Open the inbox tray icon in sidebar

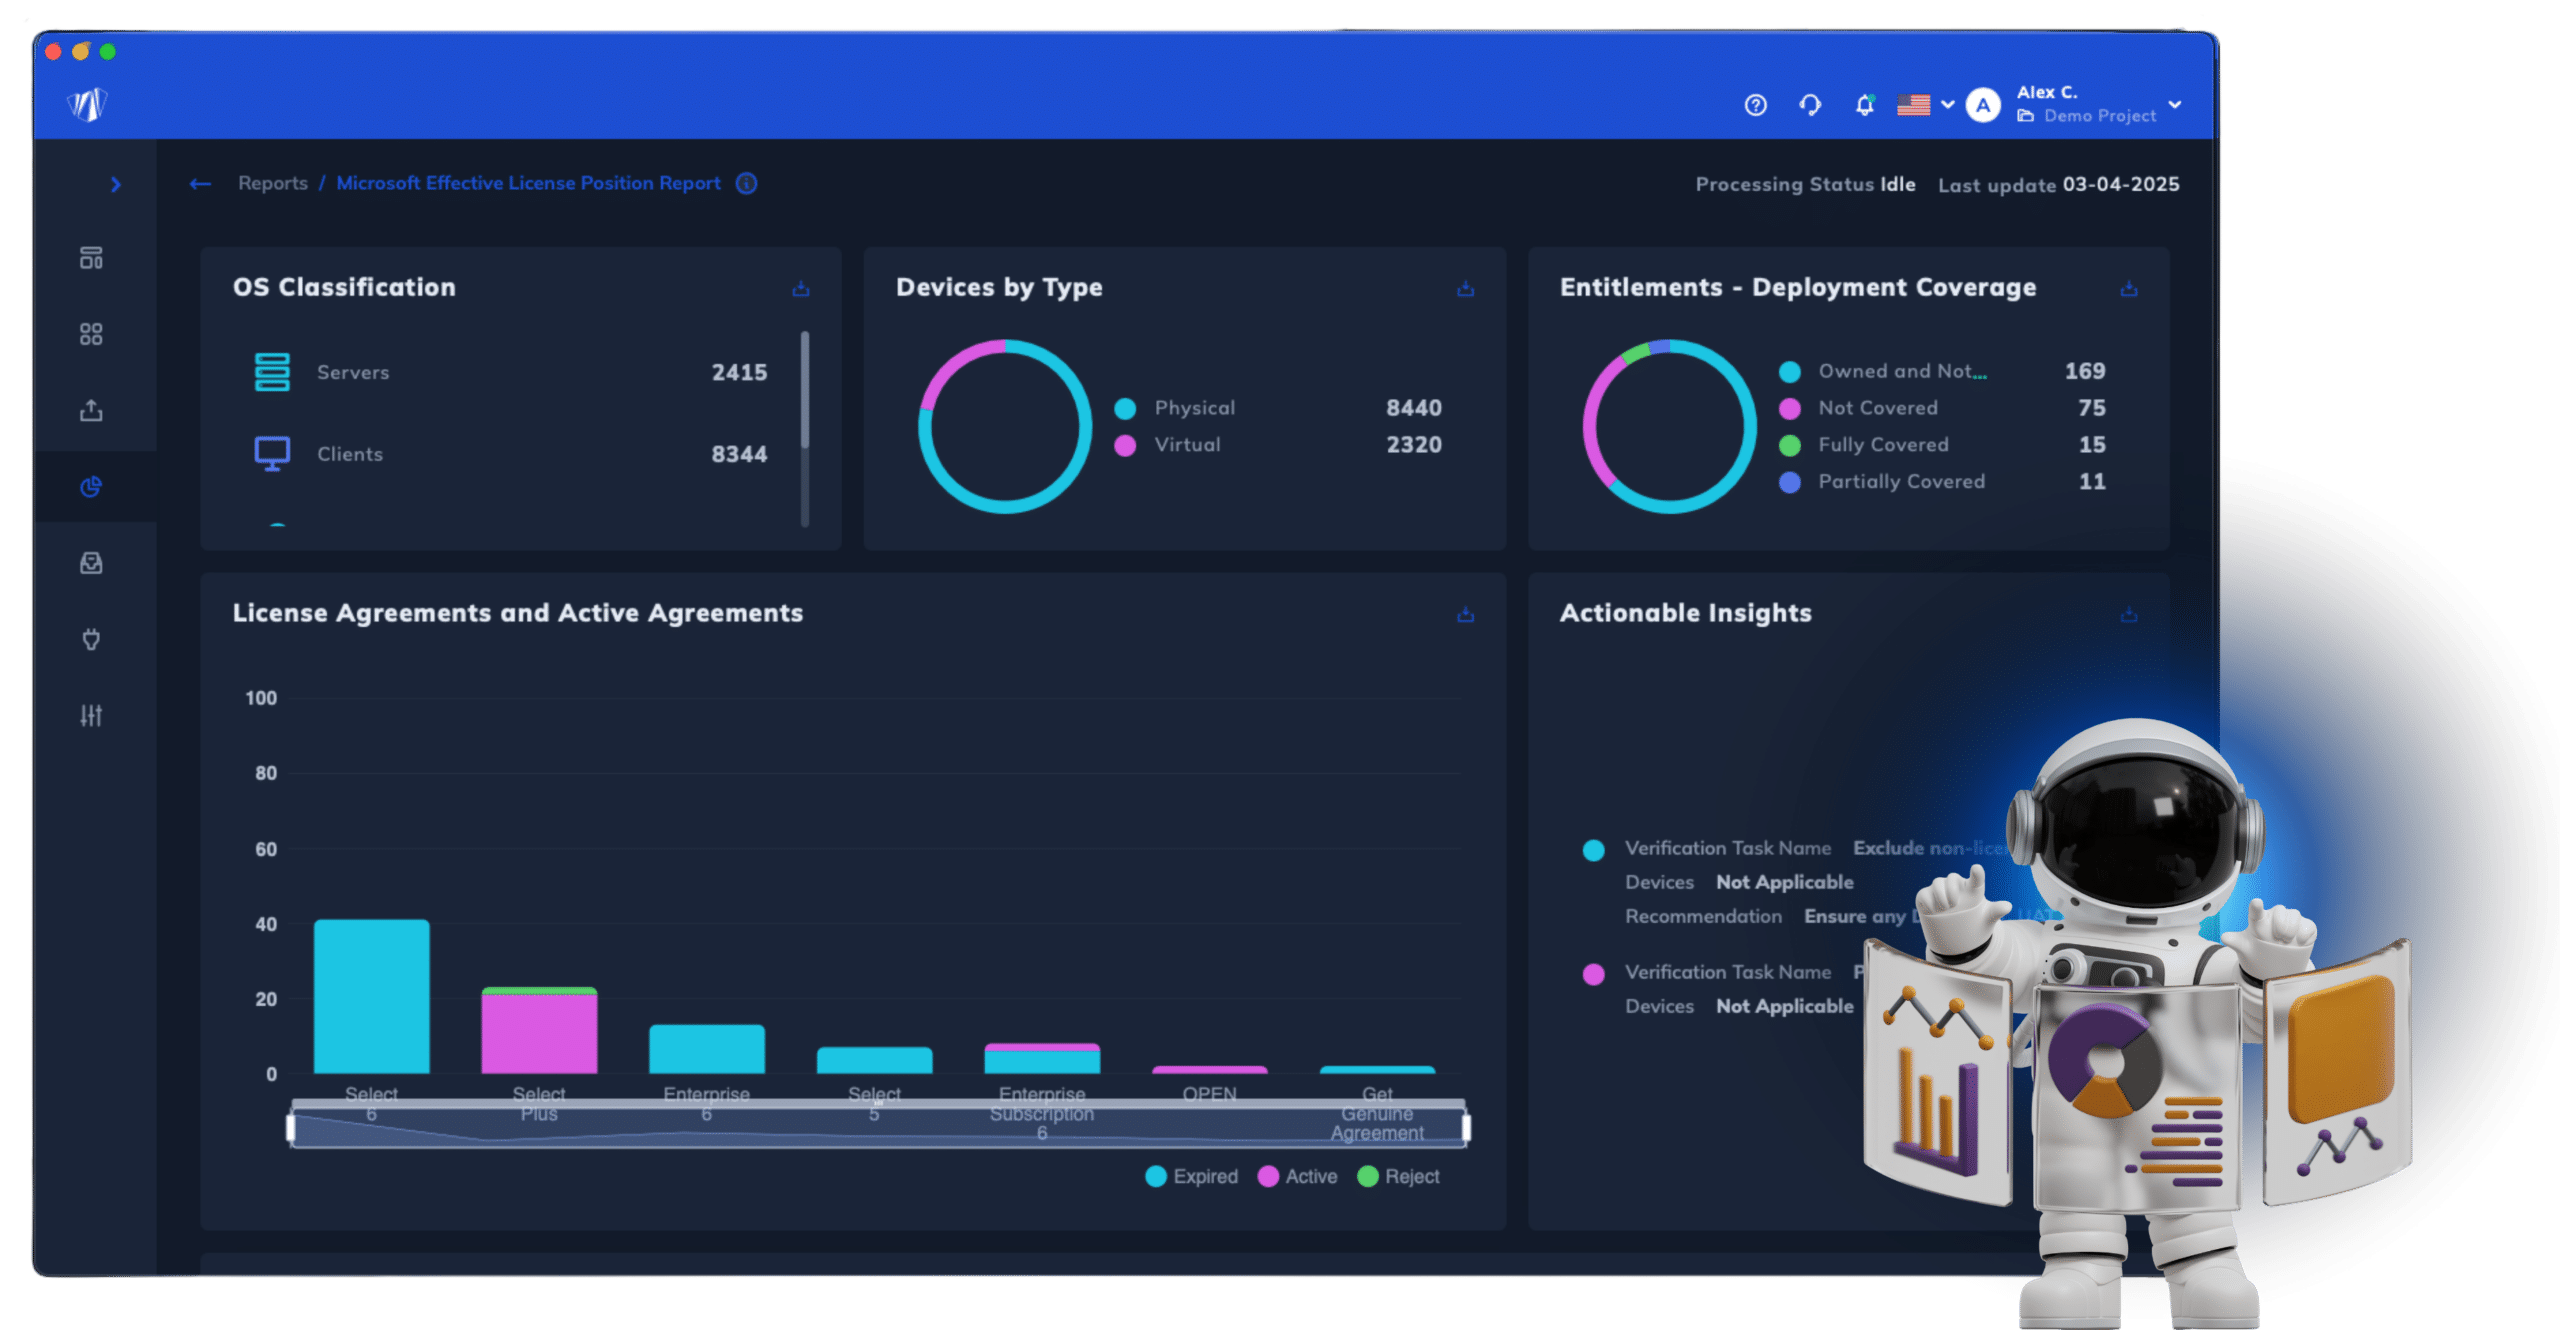(91, 563)
